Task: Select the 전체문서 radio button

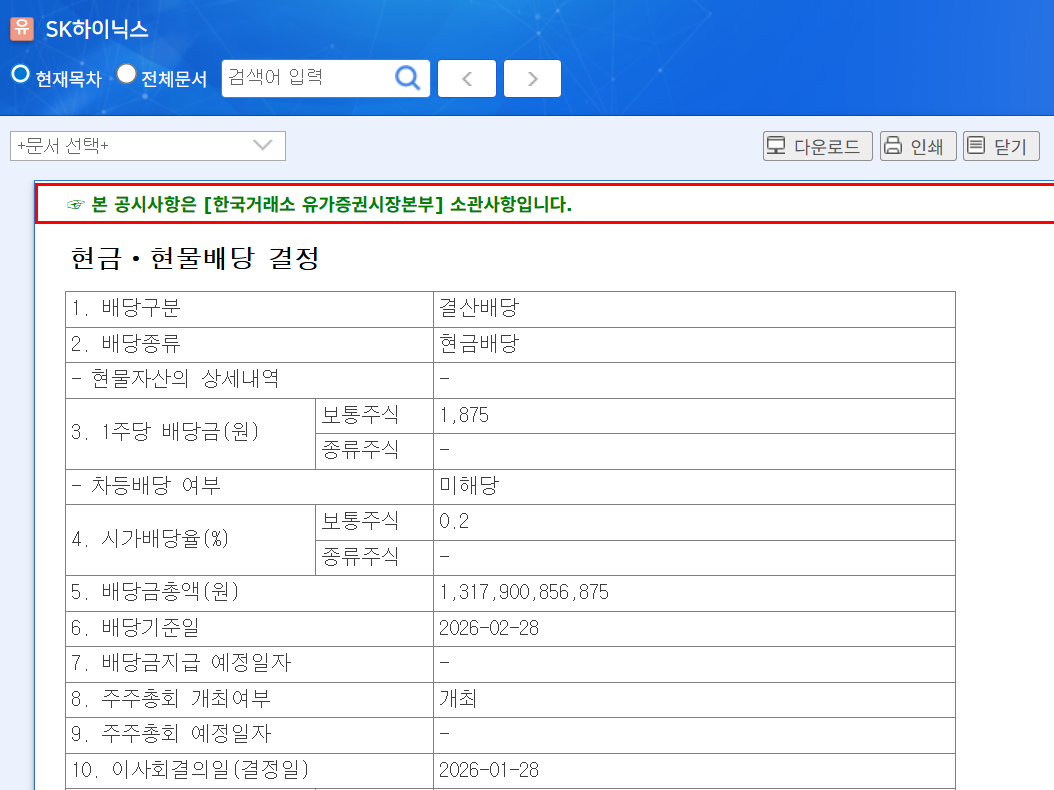Action: [126, 74]
